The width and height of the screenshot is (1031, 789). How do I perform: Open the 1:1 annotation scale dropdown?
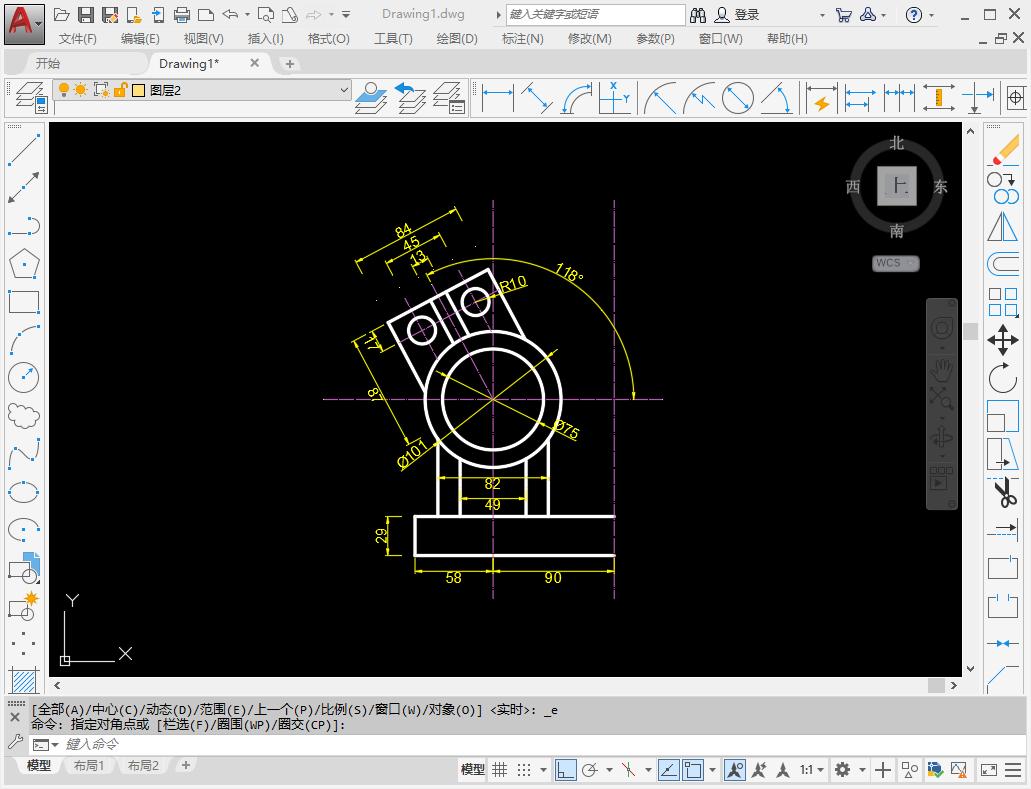click(821, 770)
